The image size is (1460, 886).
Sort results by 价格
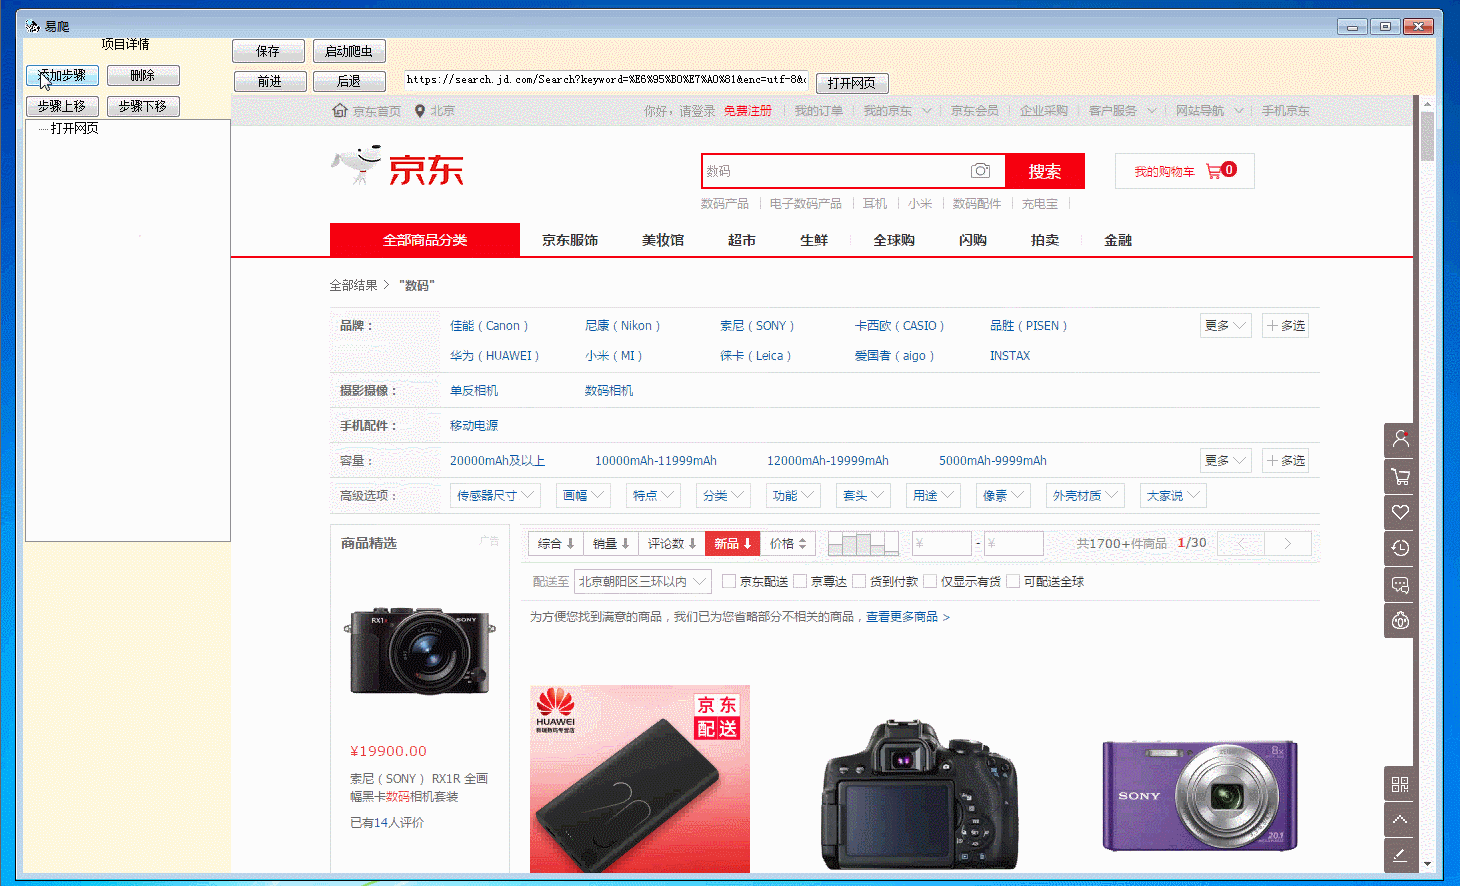789,543
